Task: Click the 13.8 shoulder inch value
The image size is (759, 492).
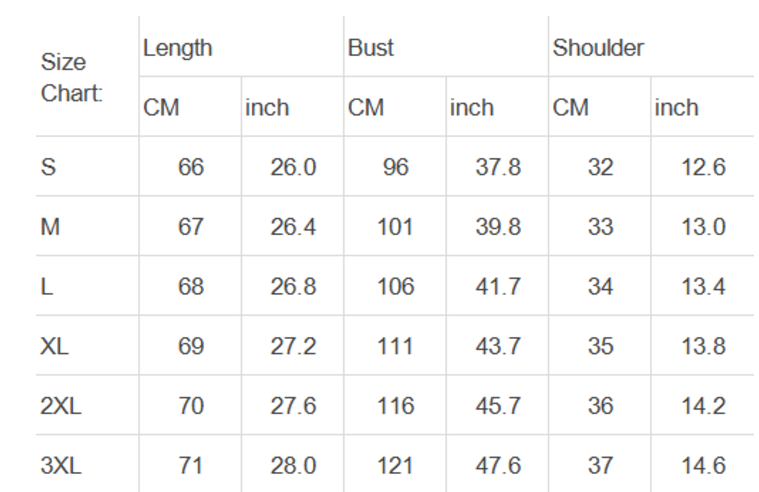Action: tap(703, 346)
